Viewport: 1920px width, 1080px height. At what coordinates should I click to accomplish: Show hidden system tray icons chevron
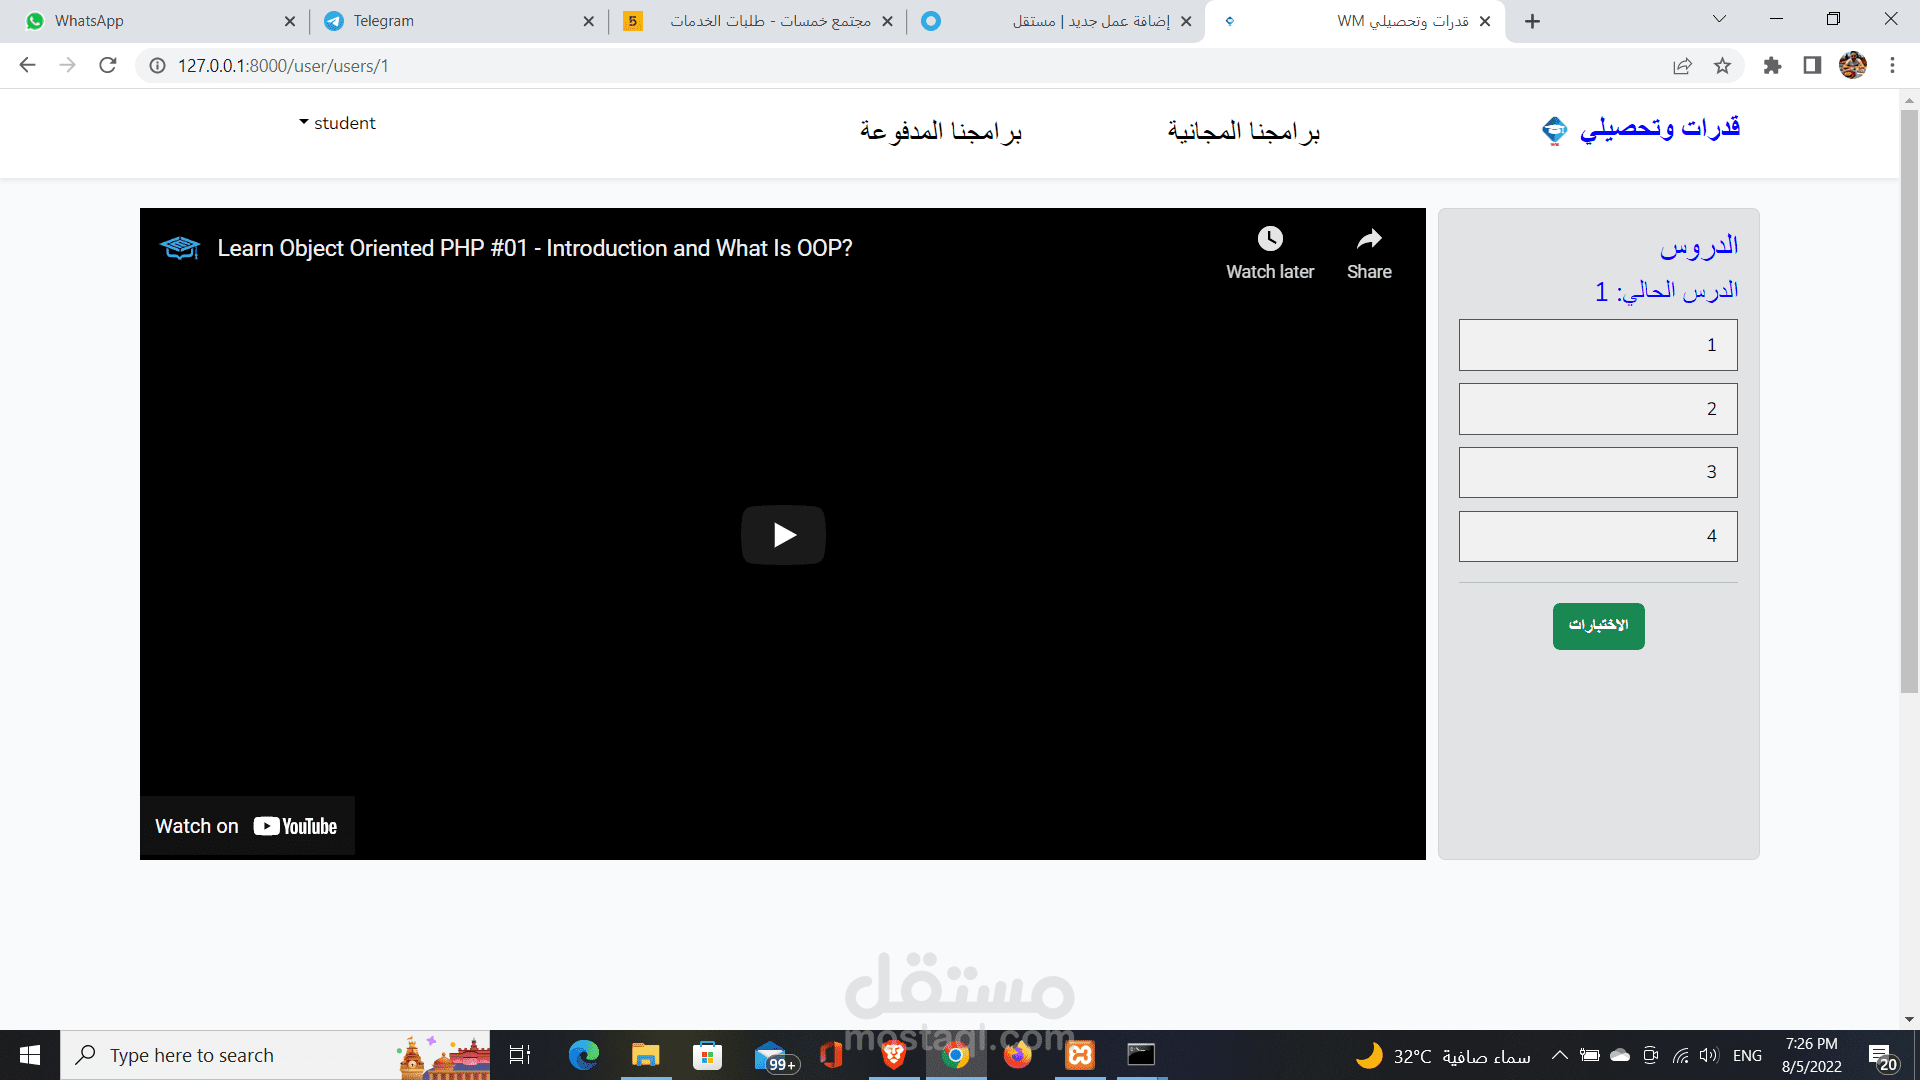(1559, 1055)
